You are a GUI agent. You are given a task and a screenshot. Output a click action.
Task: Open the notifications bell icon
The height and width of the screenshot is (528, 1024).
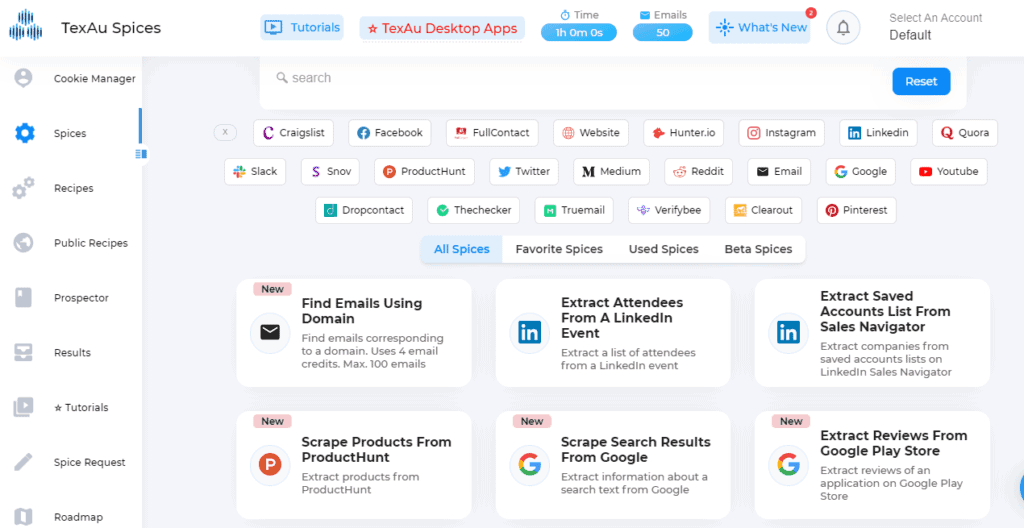pyautogui.click(x=843, y=28)
